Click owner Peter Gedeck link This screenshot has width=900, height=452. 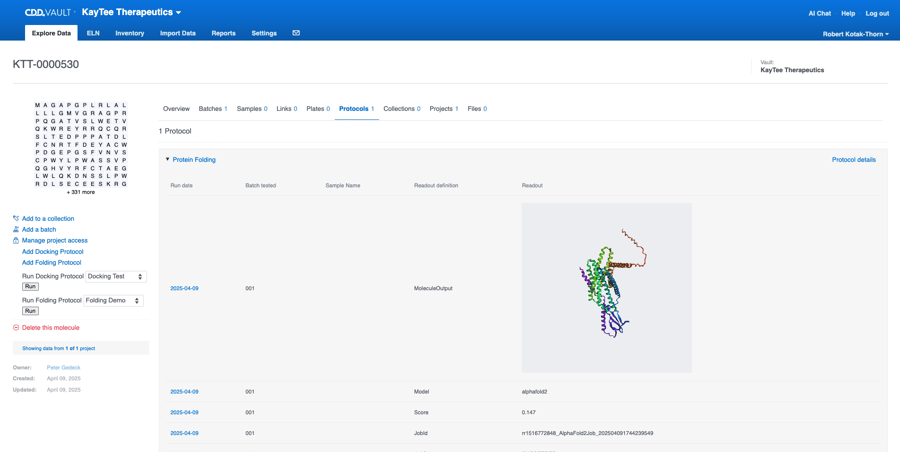[x=64, y=368]
